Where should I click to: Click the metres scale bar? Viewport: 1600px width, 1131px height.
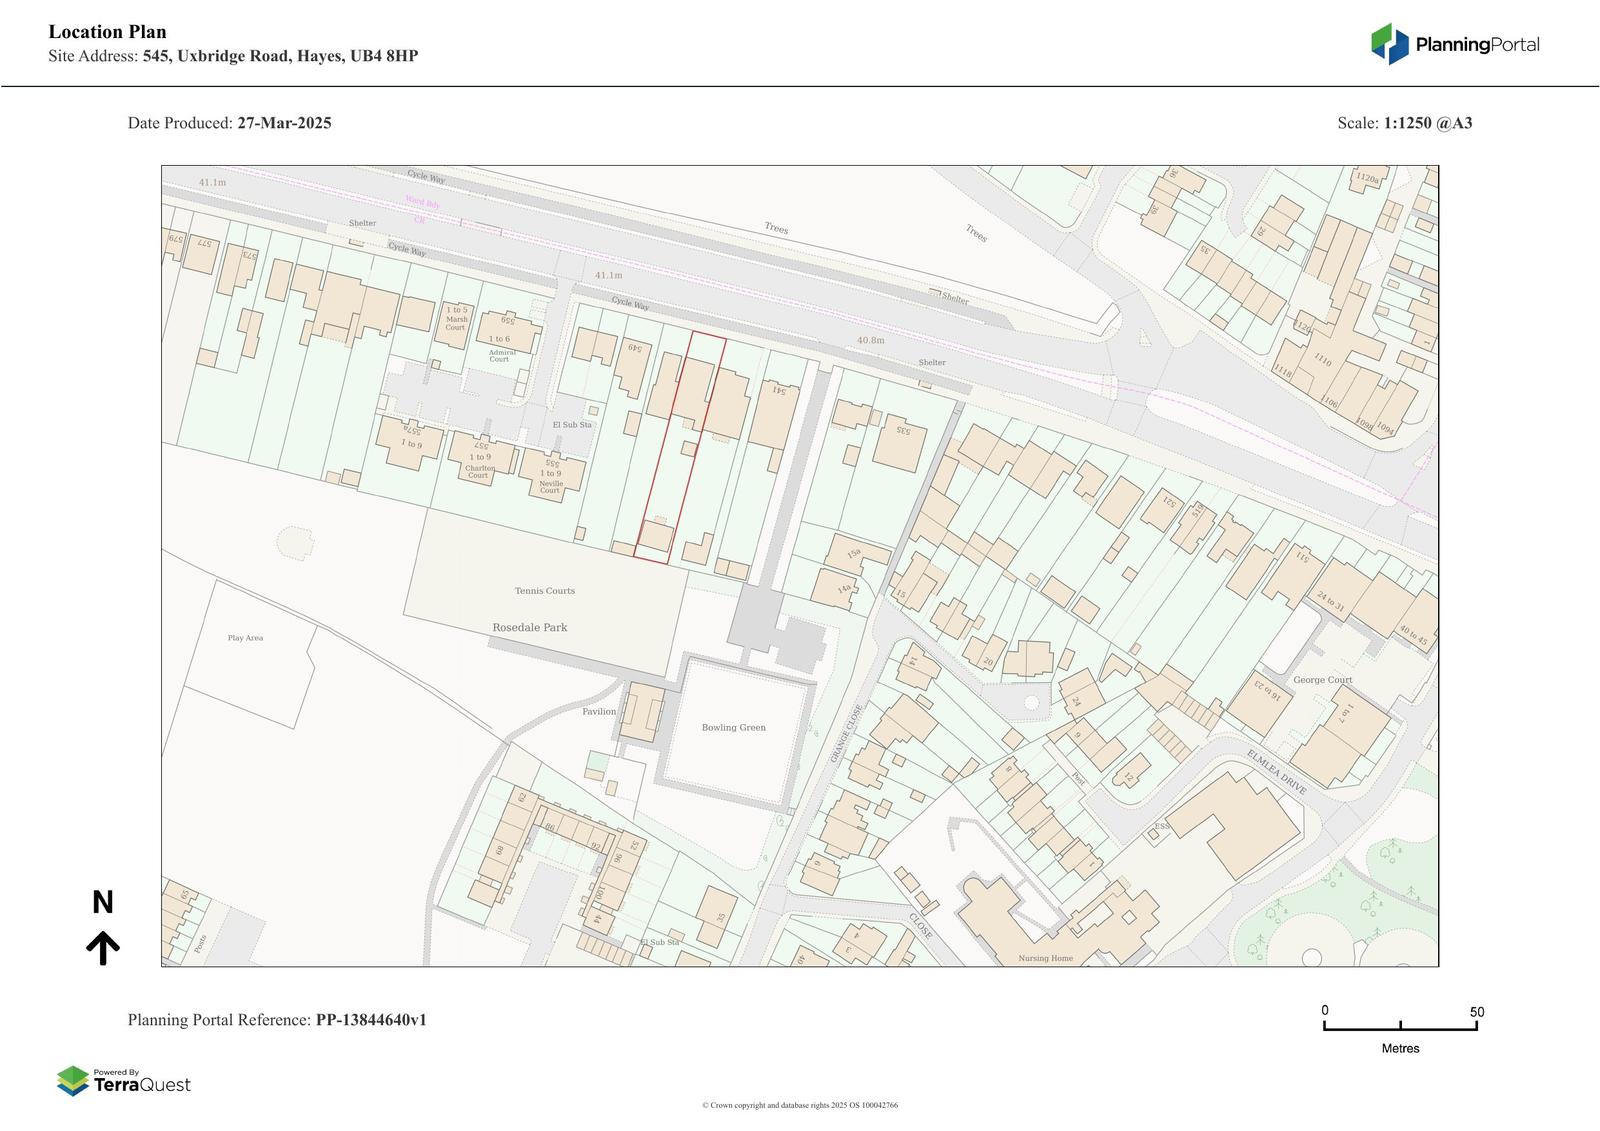tap(1400, 1026)
